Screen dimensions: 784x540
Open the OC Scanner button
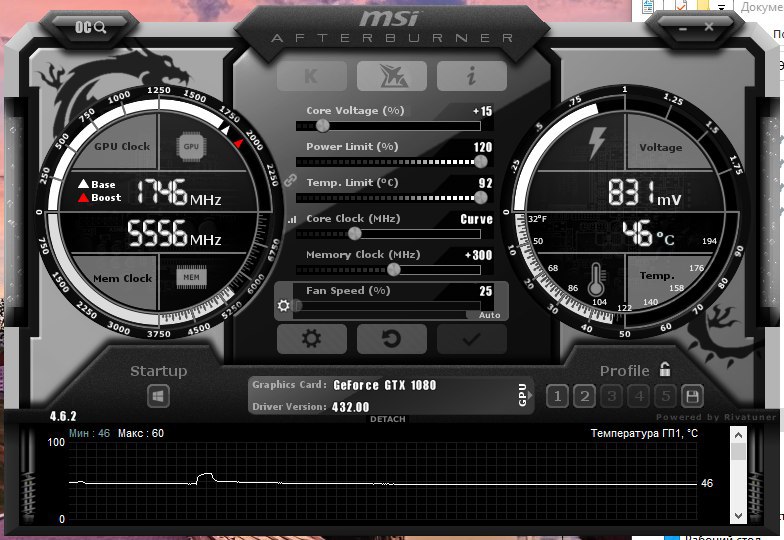[90, 27]
